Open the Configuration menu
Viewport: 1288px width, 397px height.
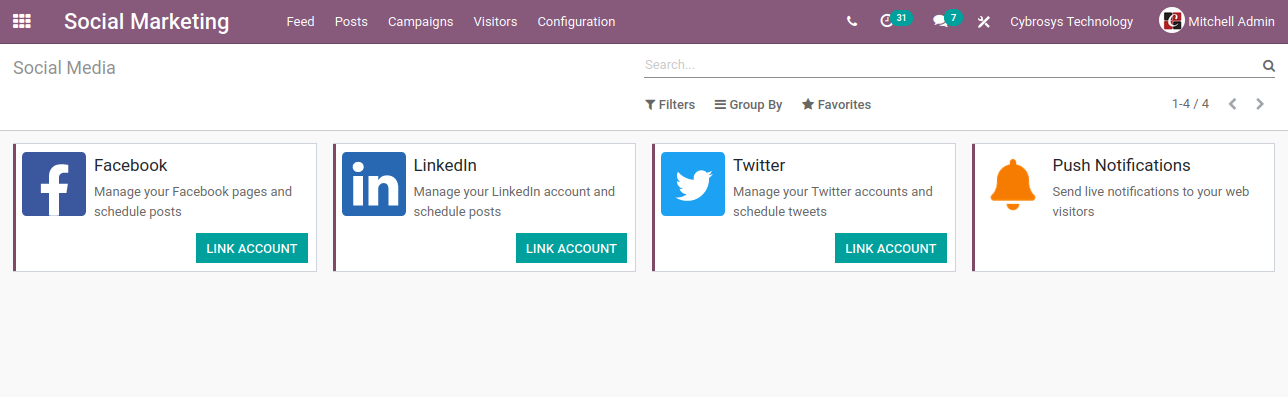click(576, 21)
